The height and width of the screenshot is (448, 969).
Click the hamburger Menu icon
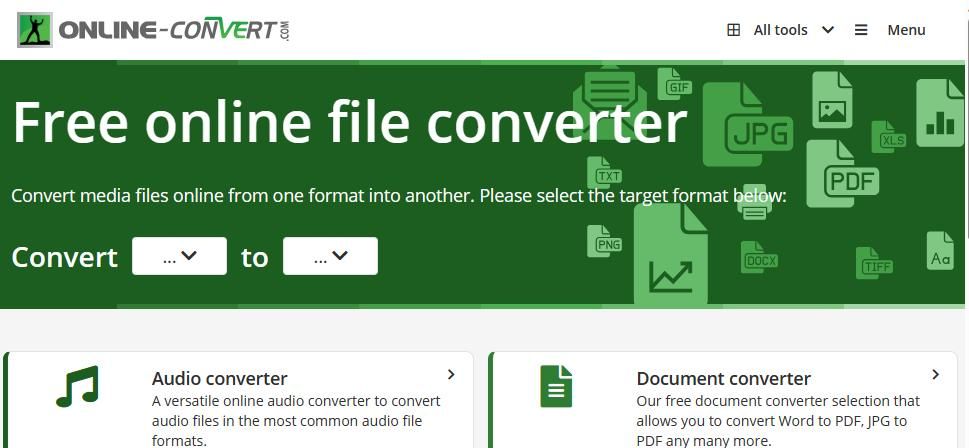point(861,30)
